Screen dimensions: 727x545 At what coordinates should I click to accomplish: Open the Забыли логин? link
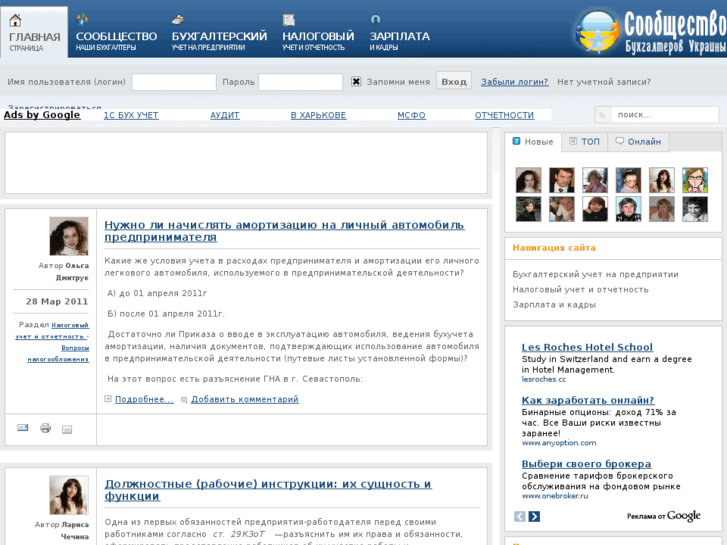[514, 82]
